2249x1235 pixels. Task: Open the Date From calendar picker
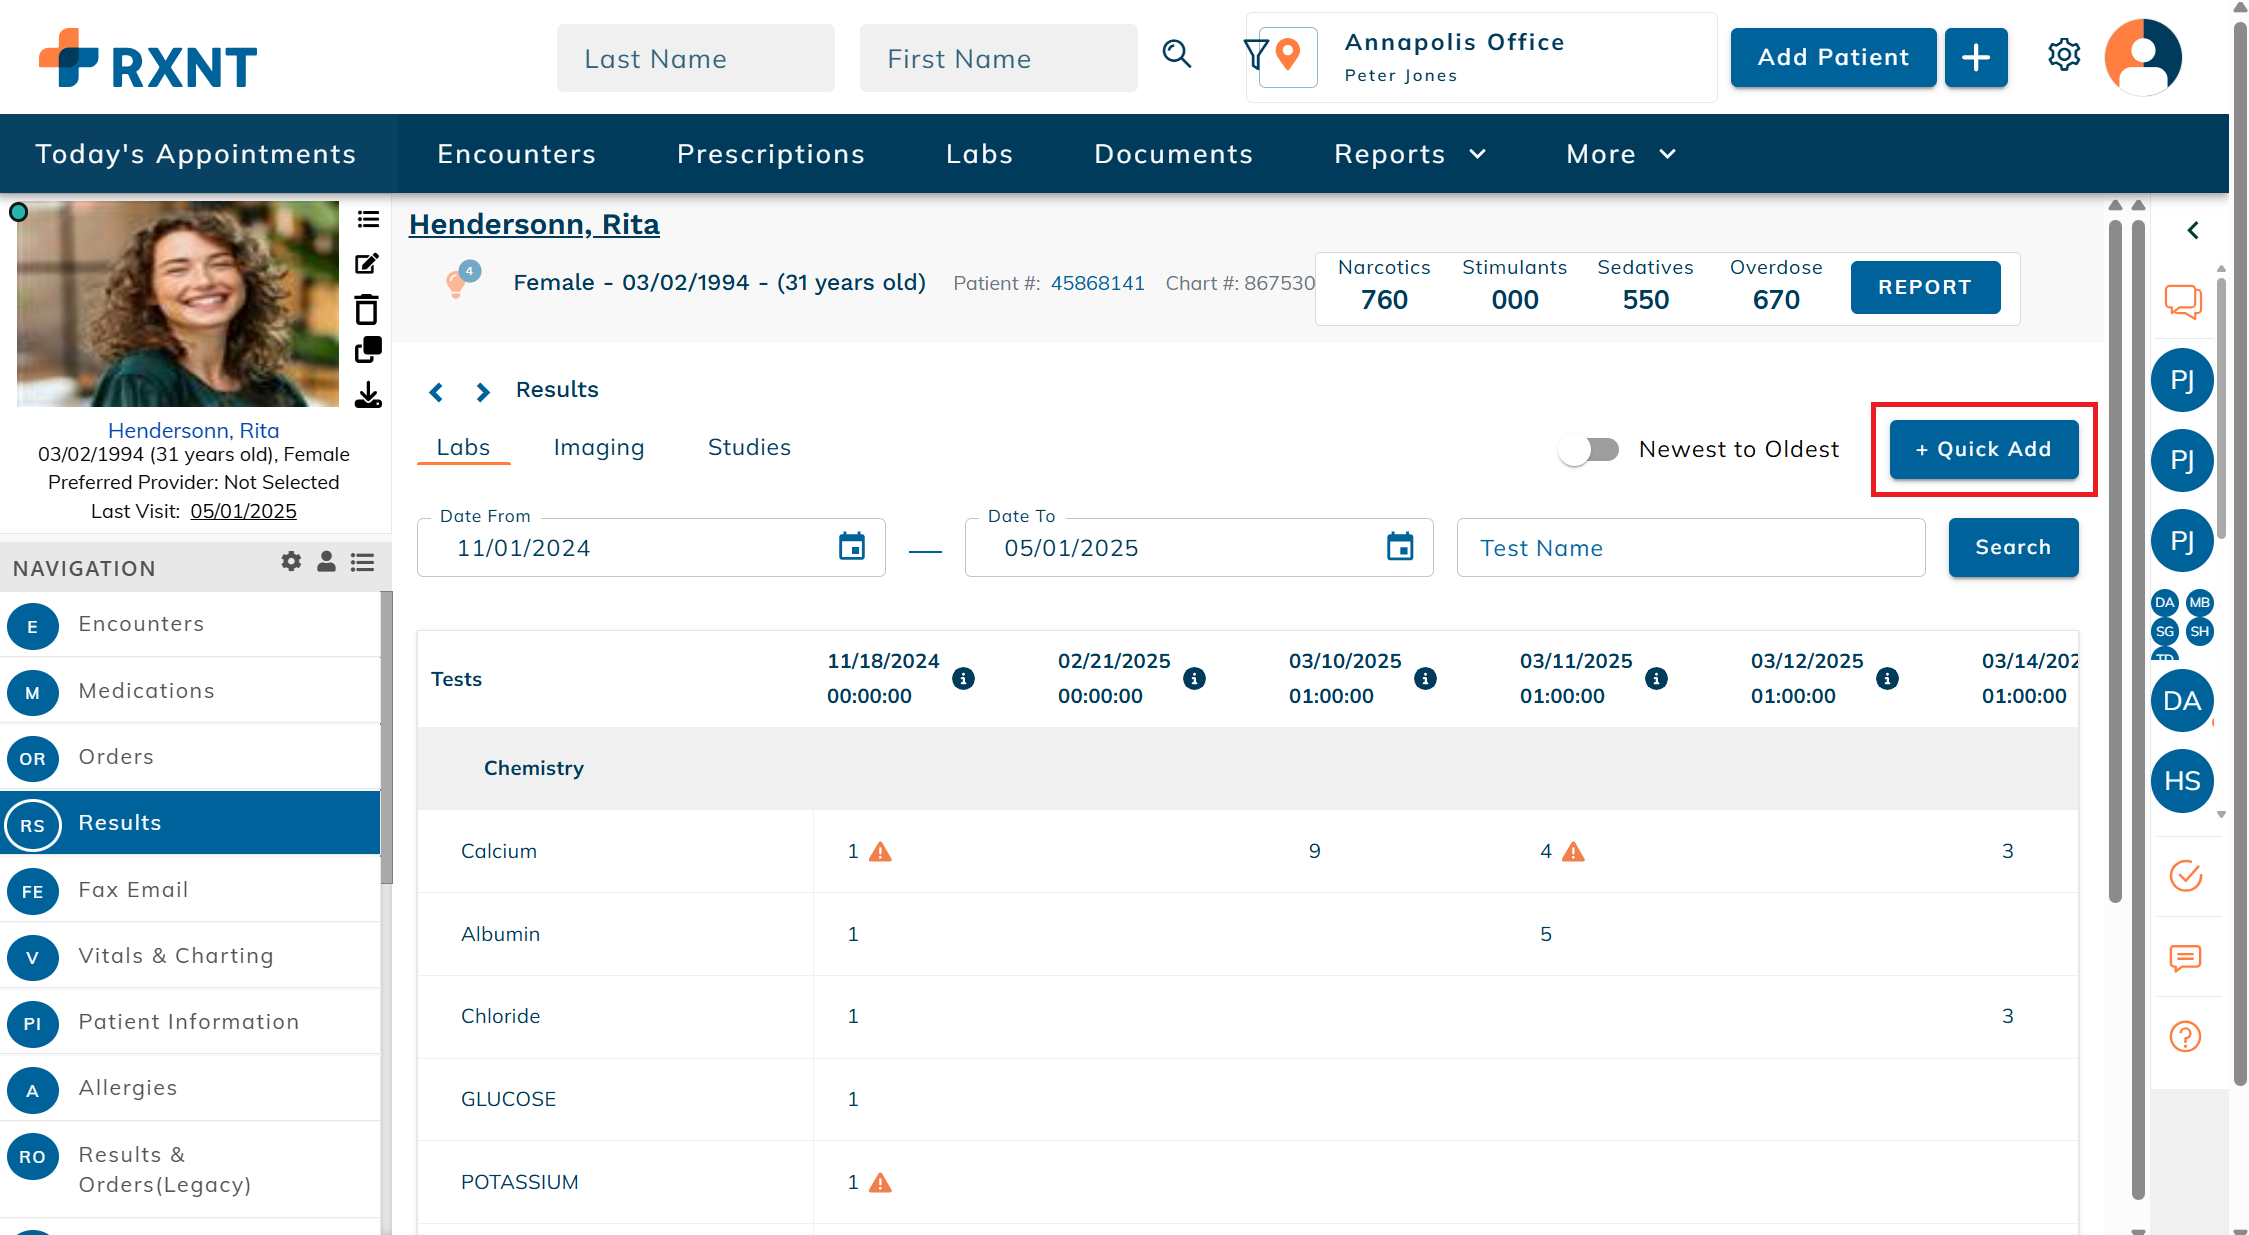point(852,547)
